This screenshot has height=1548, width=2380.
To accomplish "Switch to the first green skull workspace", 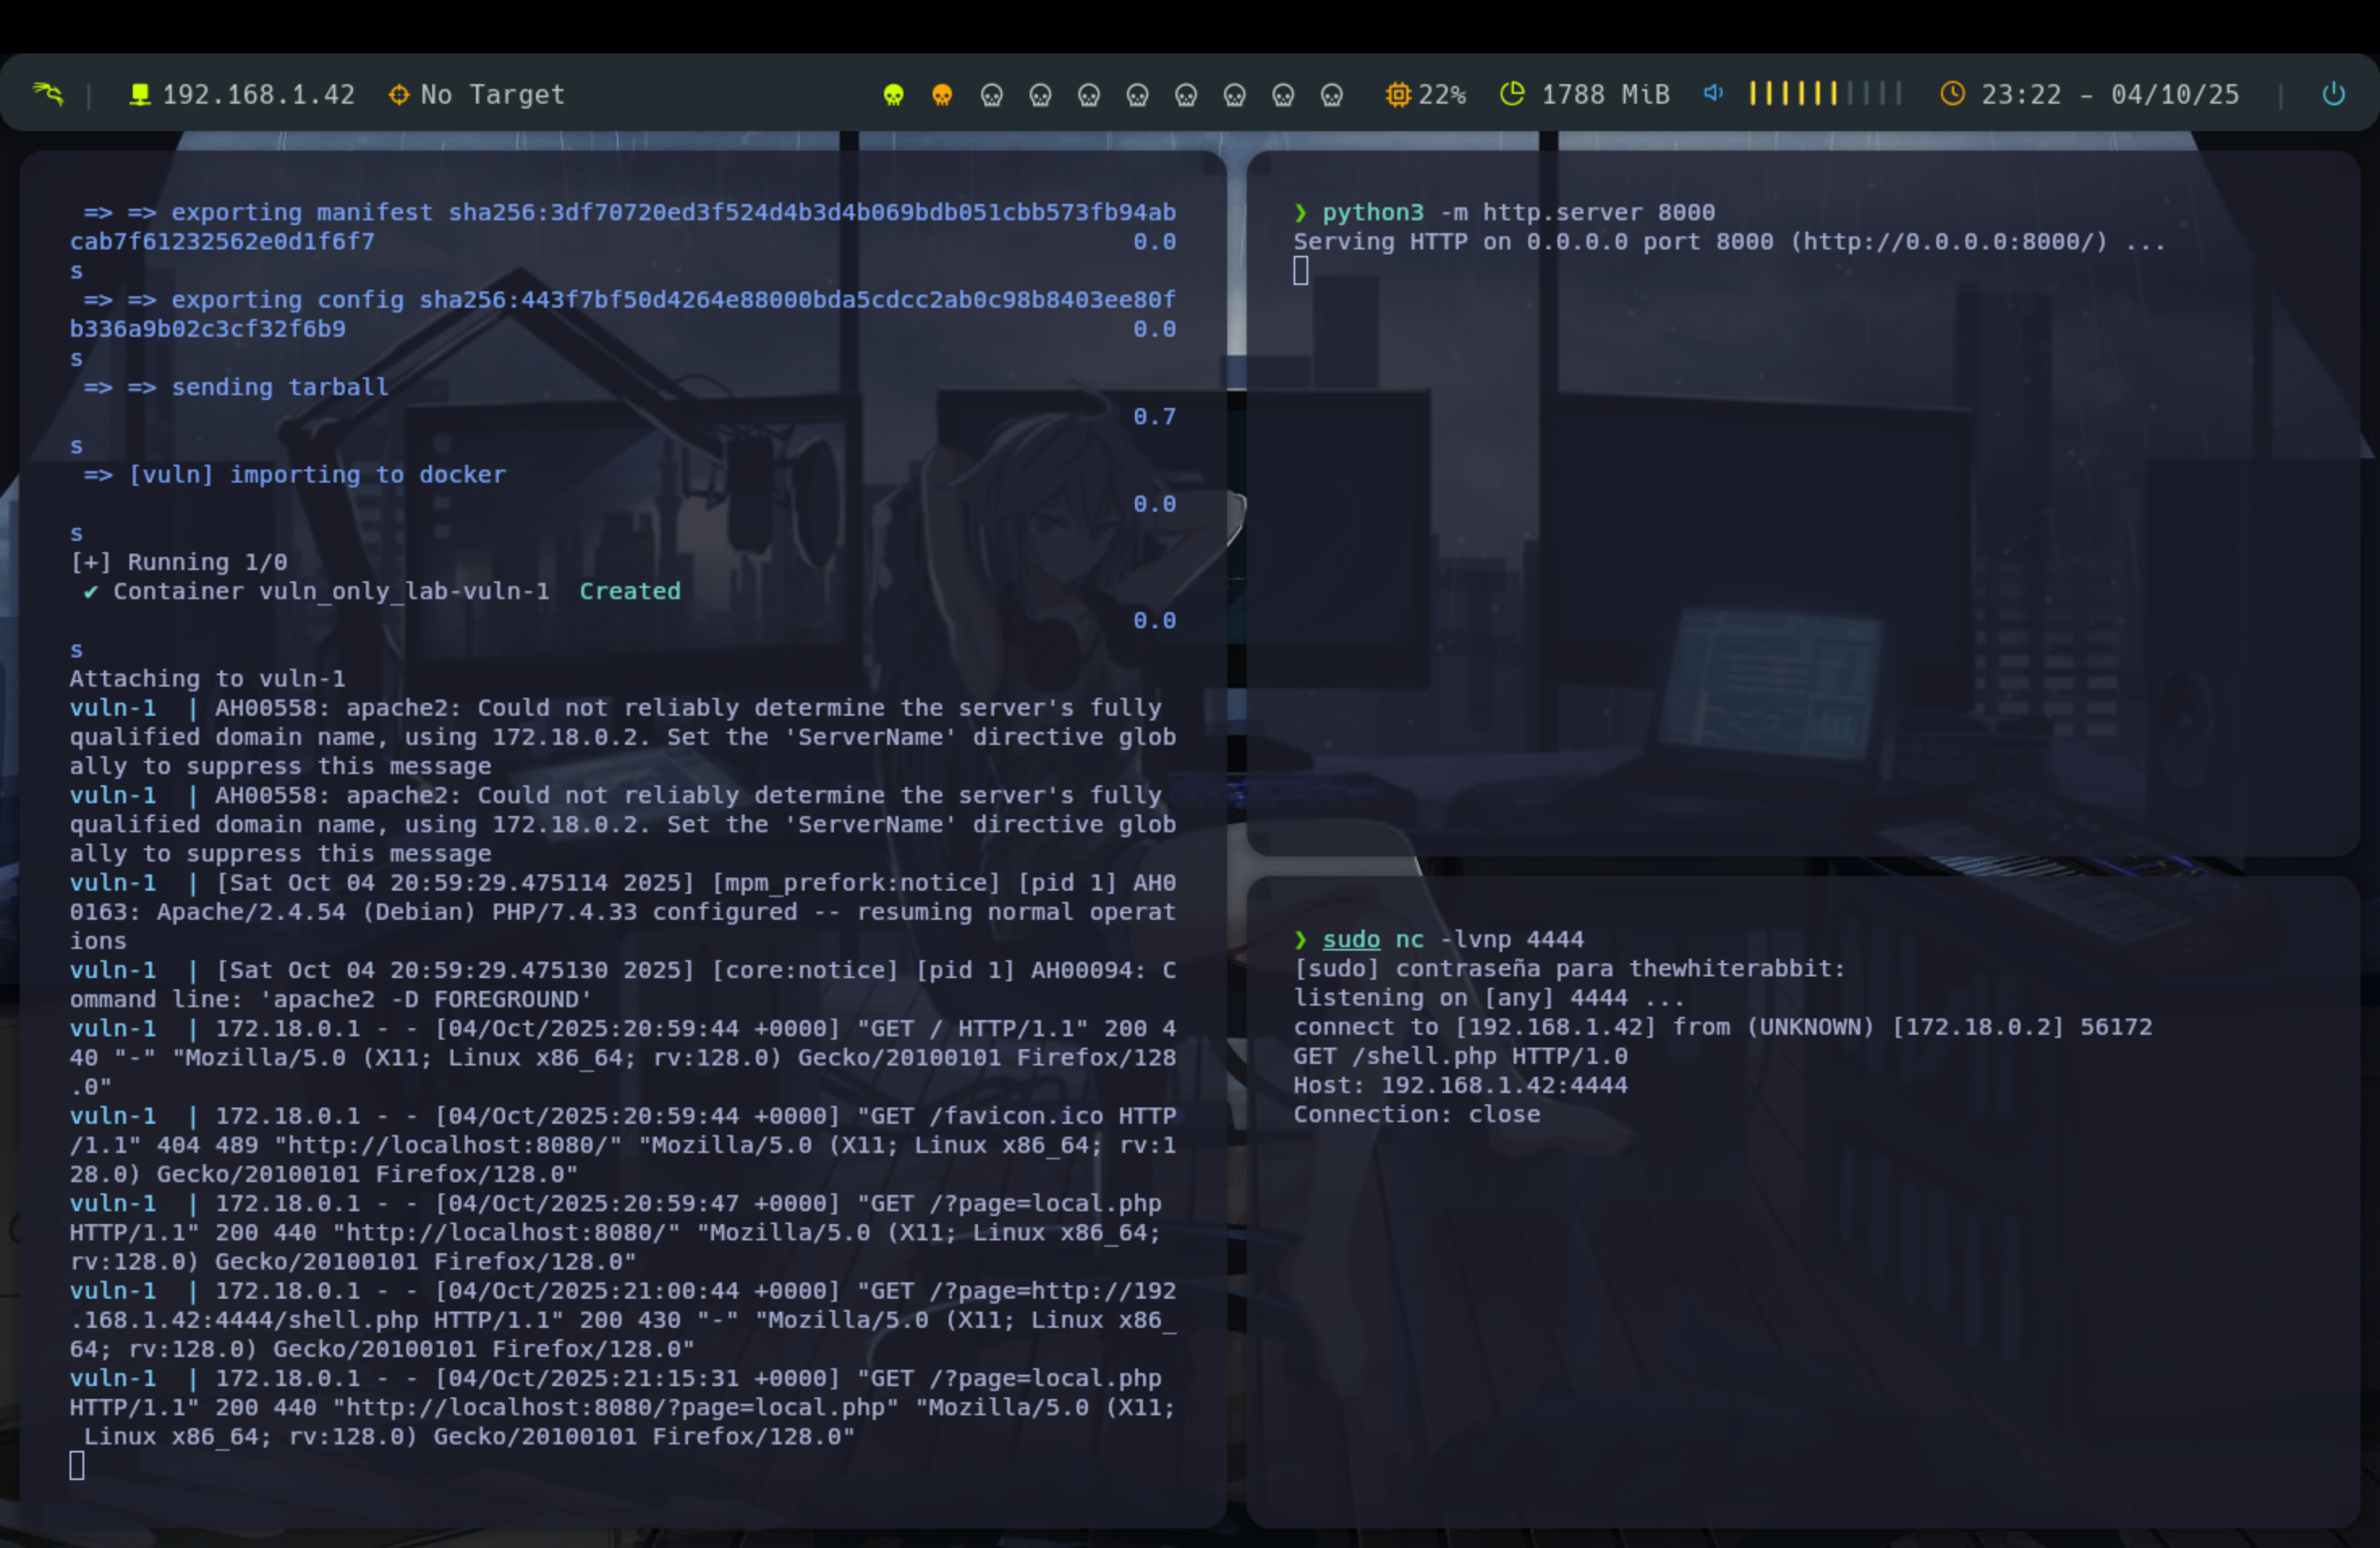I will 893,94.
